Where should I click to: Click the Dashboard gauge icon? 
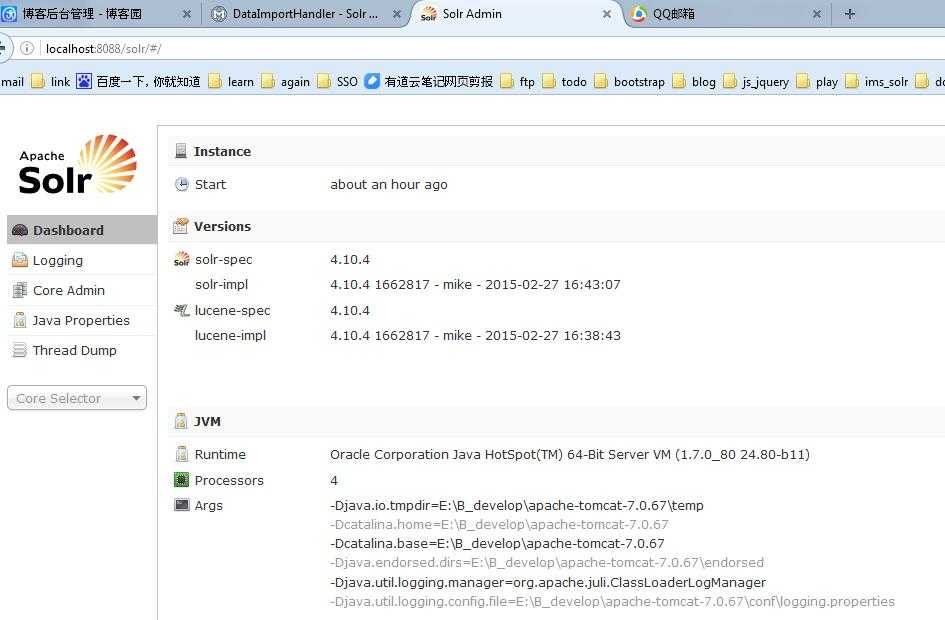pyautogui.click(x=20, y=230)
